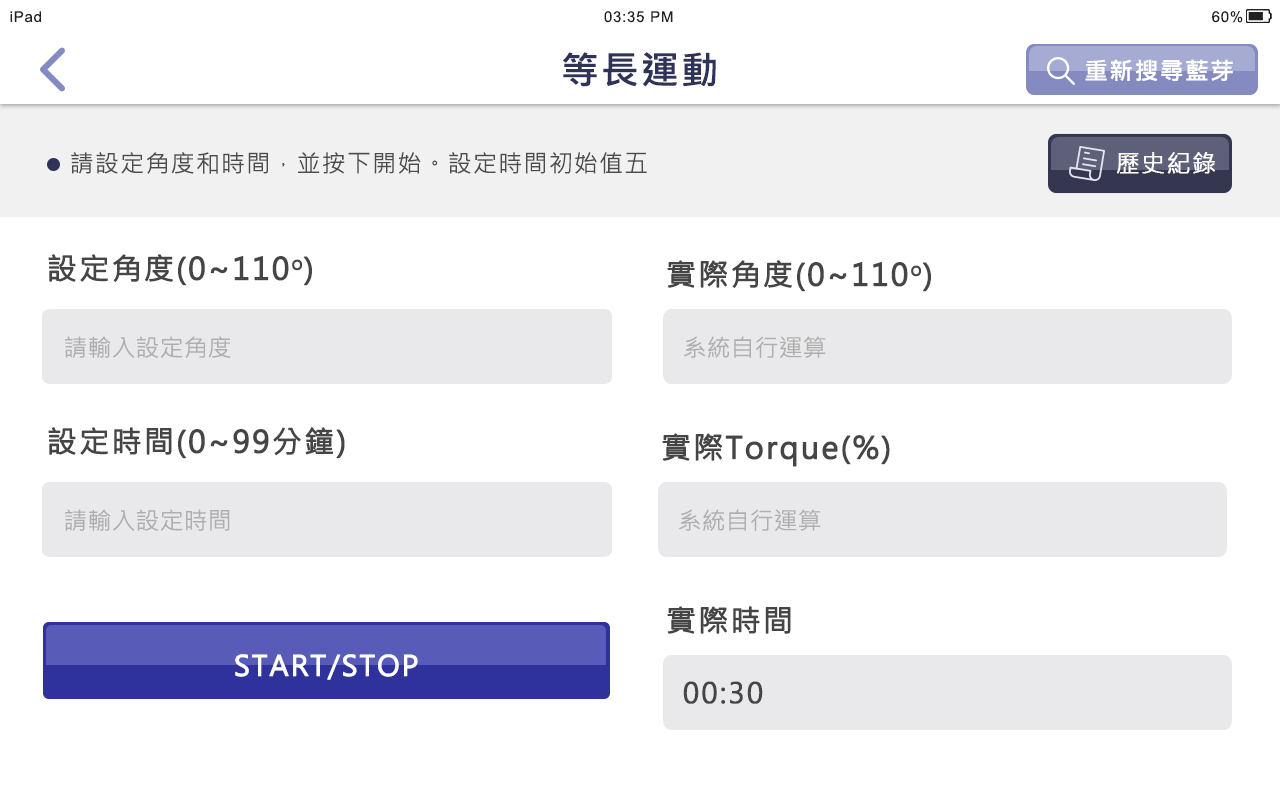Tap the 等長運動 page title
Image resolution: width=1280 pixels, height=800 pixels.
click(640, 70)
